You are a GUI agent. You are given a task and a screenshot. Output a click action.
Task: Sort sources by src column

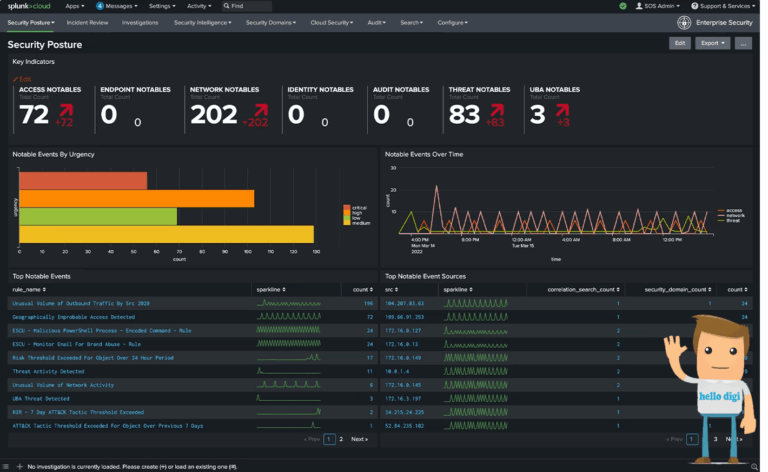[x=391, y=289]
